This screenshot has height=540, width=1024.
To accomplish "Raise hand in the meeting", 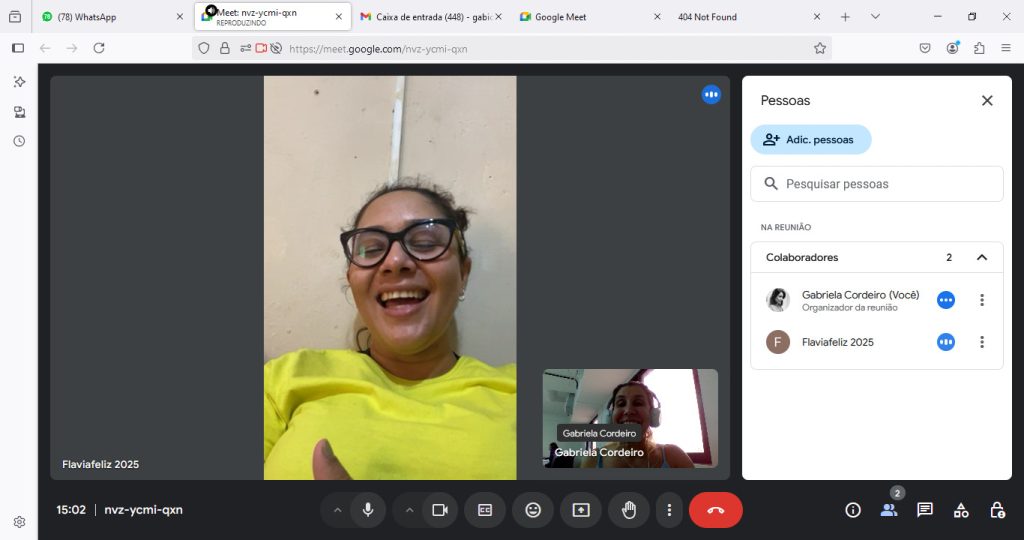I will point(629,510).
